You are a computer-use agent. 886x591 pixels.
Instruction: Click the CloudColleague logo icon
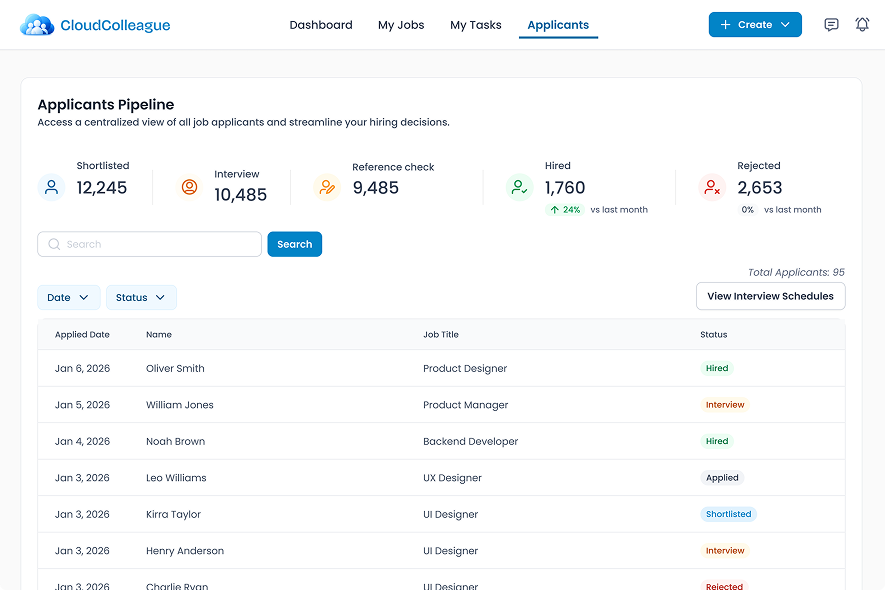coord(37,25)
